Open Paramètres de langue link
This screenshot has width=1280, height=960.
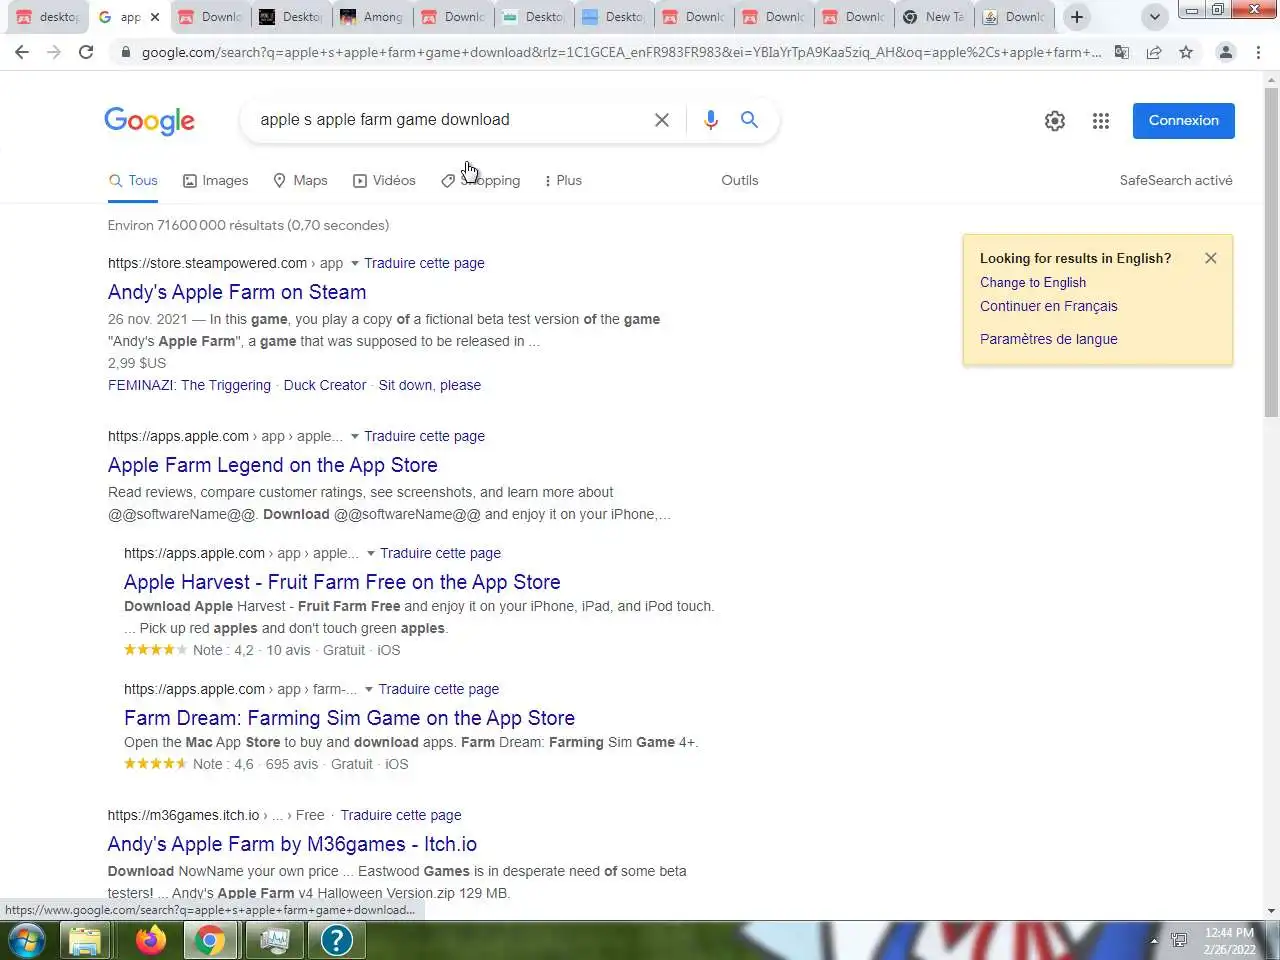pyautogui.click(x=1049, y=339)
